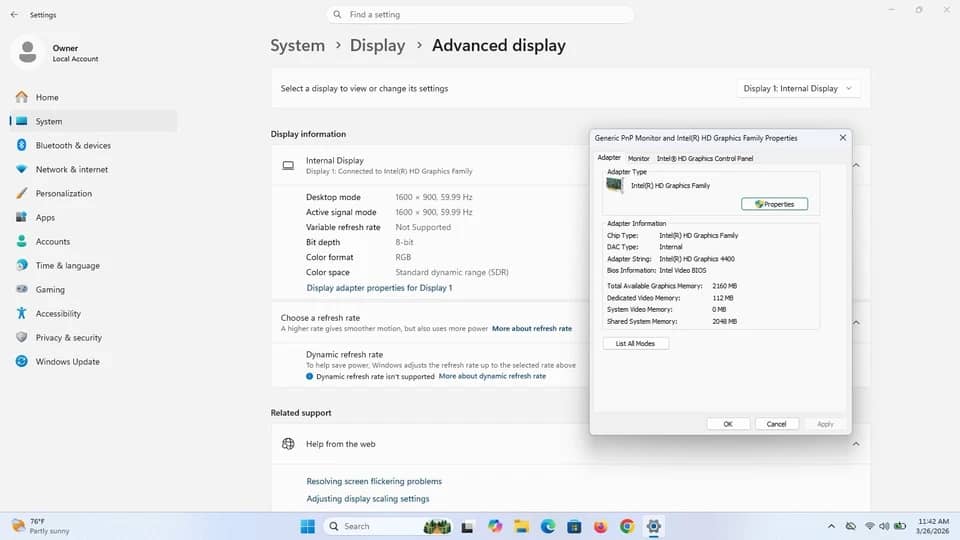Open Microsoft Store from the taskbar
Image resolution: width=960 pixels, height=540 pixels.
(574, 526)
